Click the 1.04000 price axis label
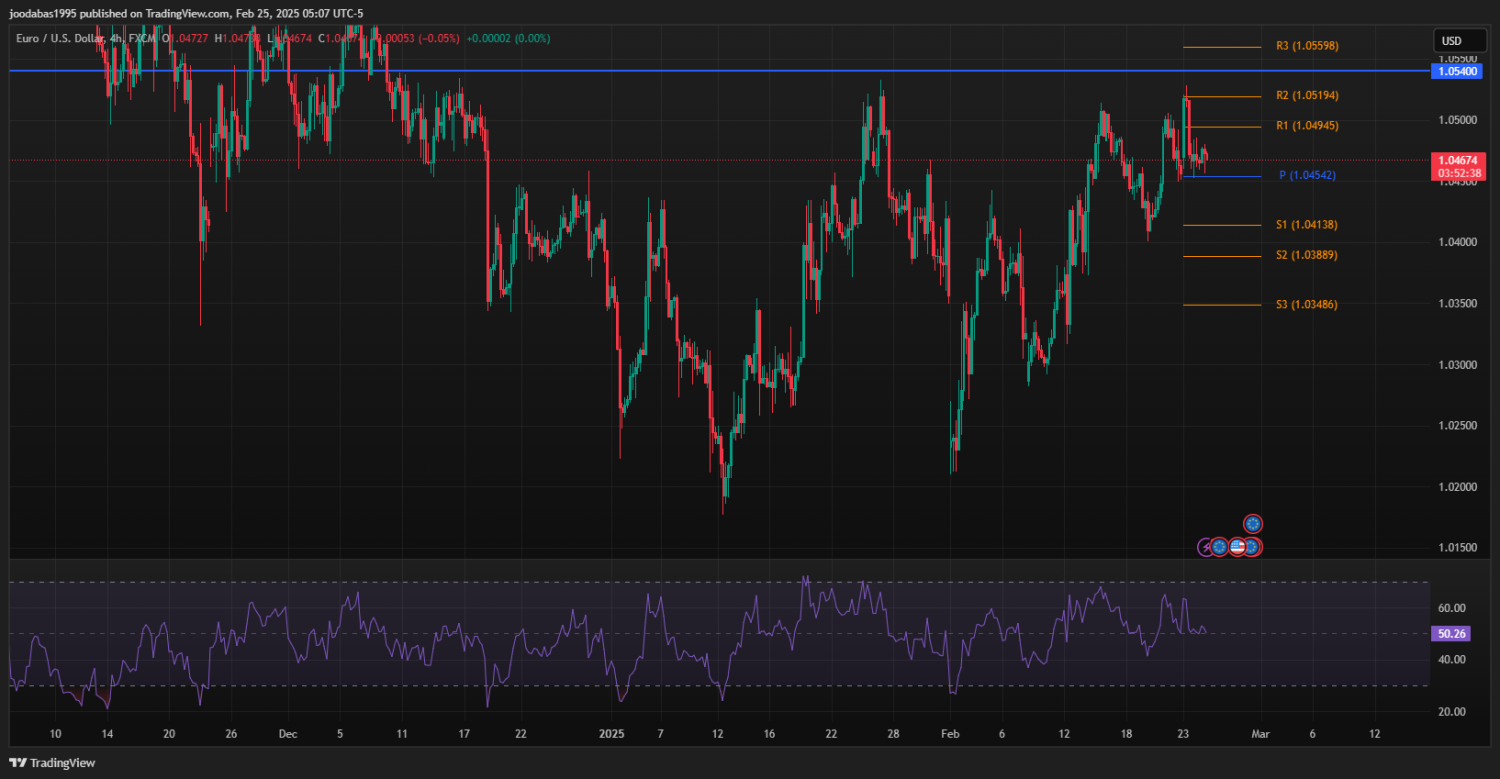This screenshot has height=779, width=1500. (x=1458, y=242)
